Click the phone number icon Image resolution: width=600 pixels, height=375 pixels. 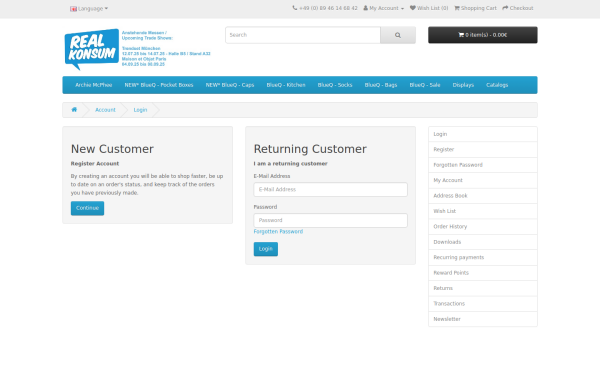tap(295, 8)
